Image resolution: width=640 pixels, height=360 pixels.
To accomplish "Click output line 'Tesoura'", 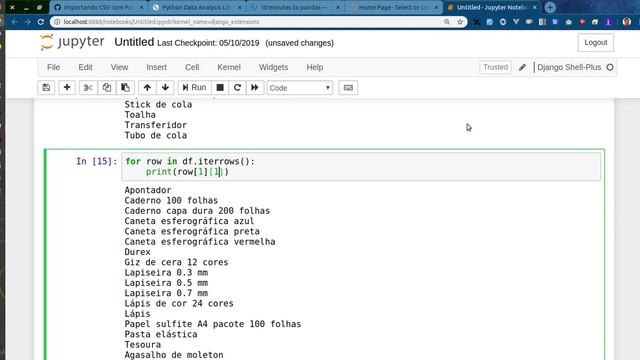I will [142, 344].
